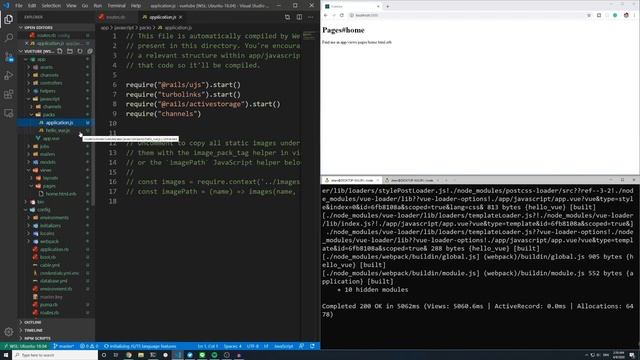Open the Go menu
640x360 pixels.
85,6
